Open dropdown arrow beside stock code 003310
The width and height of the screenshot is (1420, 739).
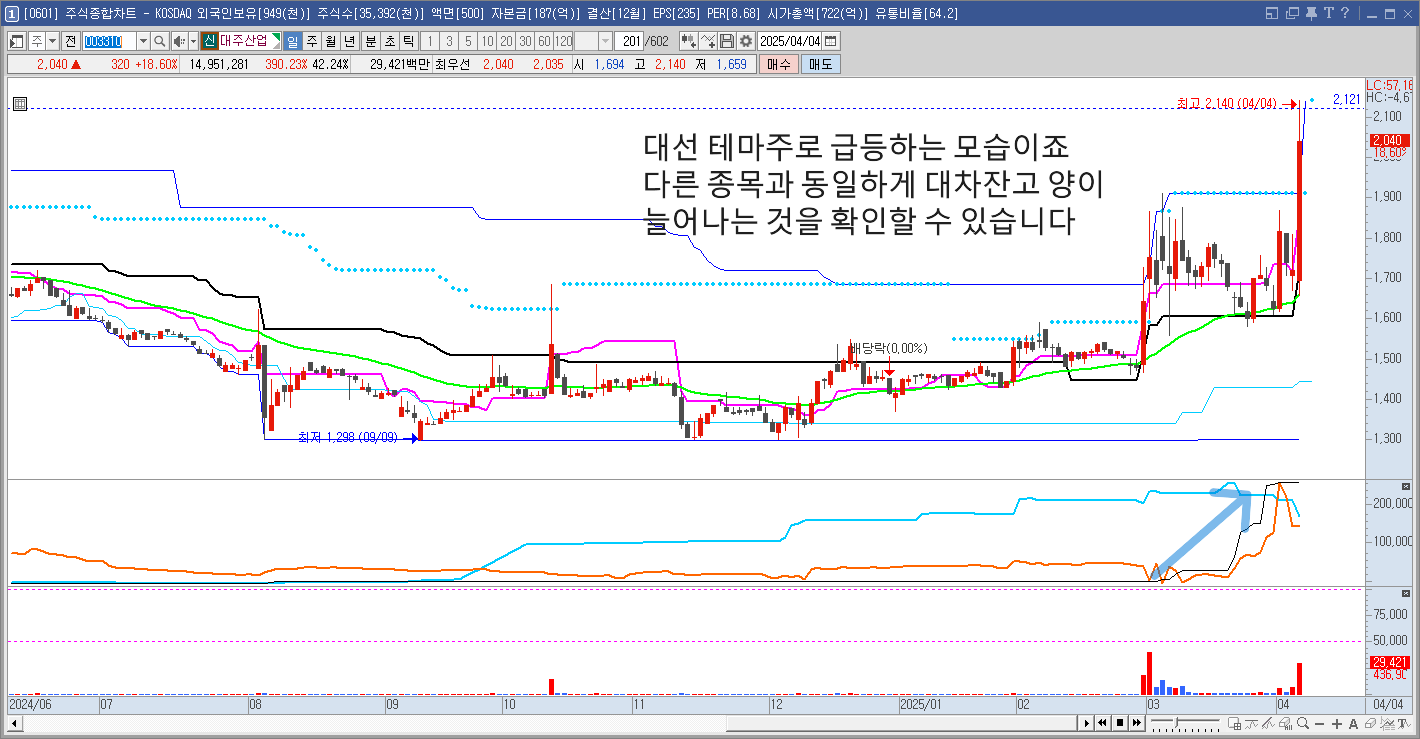click(143, 41)
